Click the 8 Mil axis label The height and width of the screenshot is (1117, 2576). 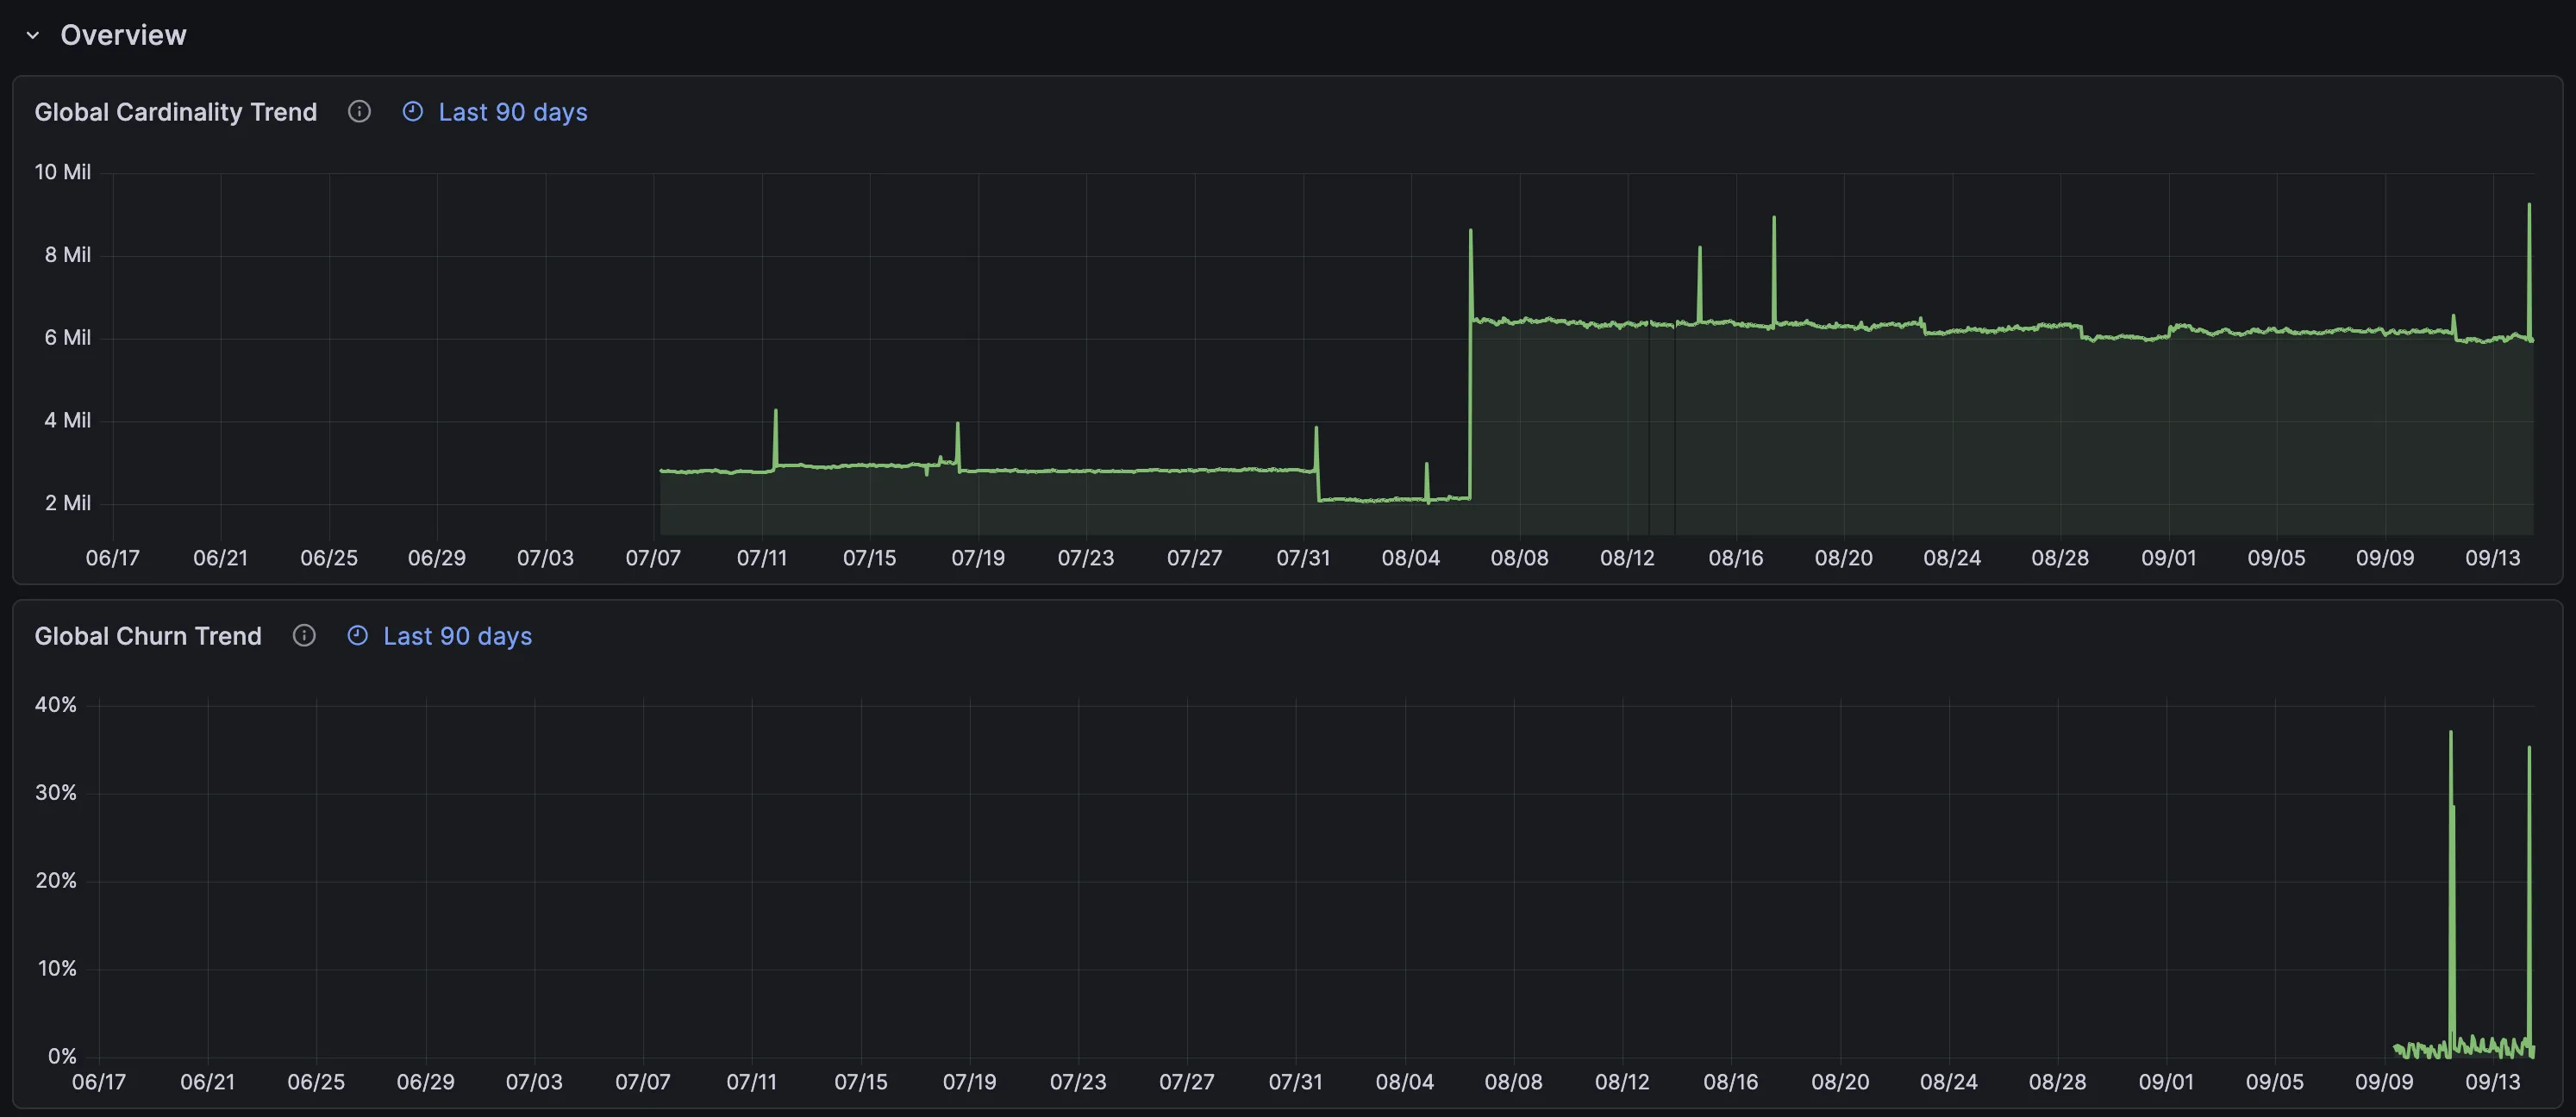68,255
